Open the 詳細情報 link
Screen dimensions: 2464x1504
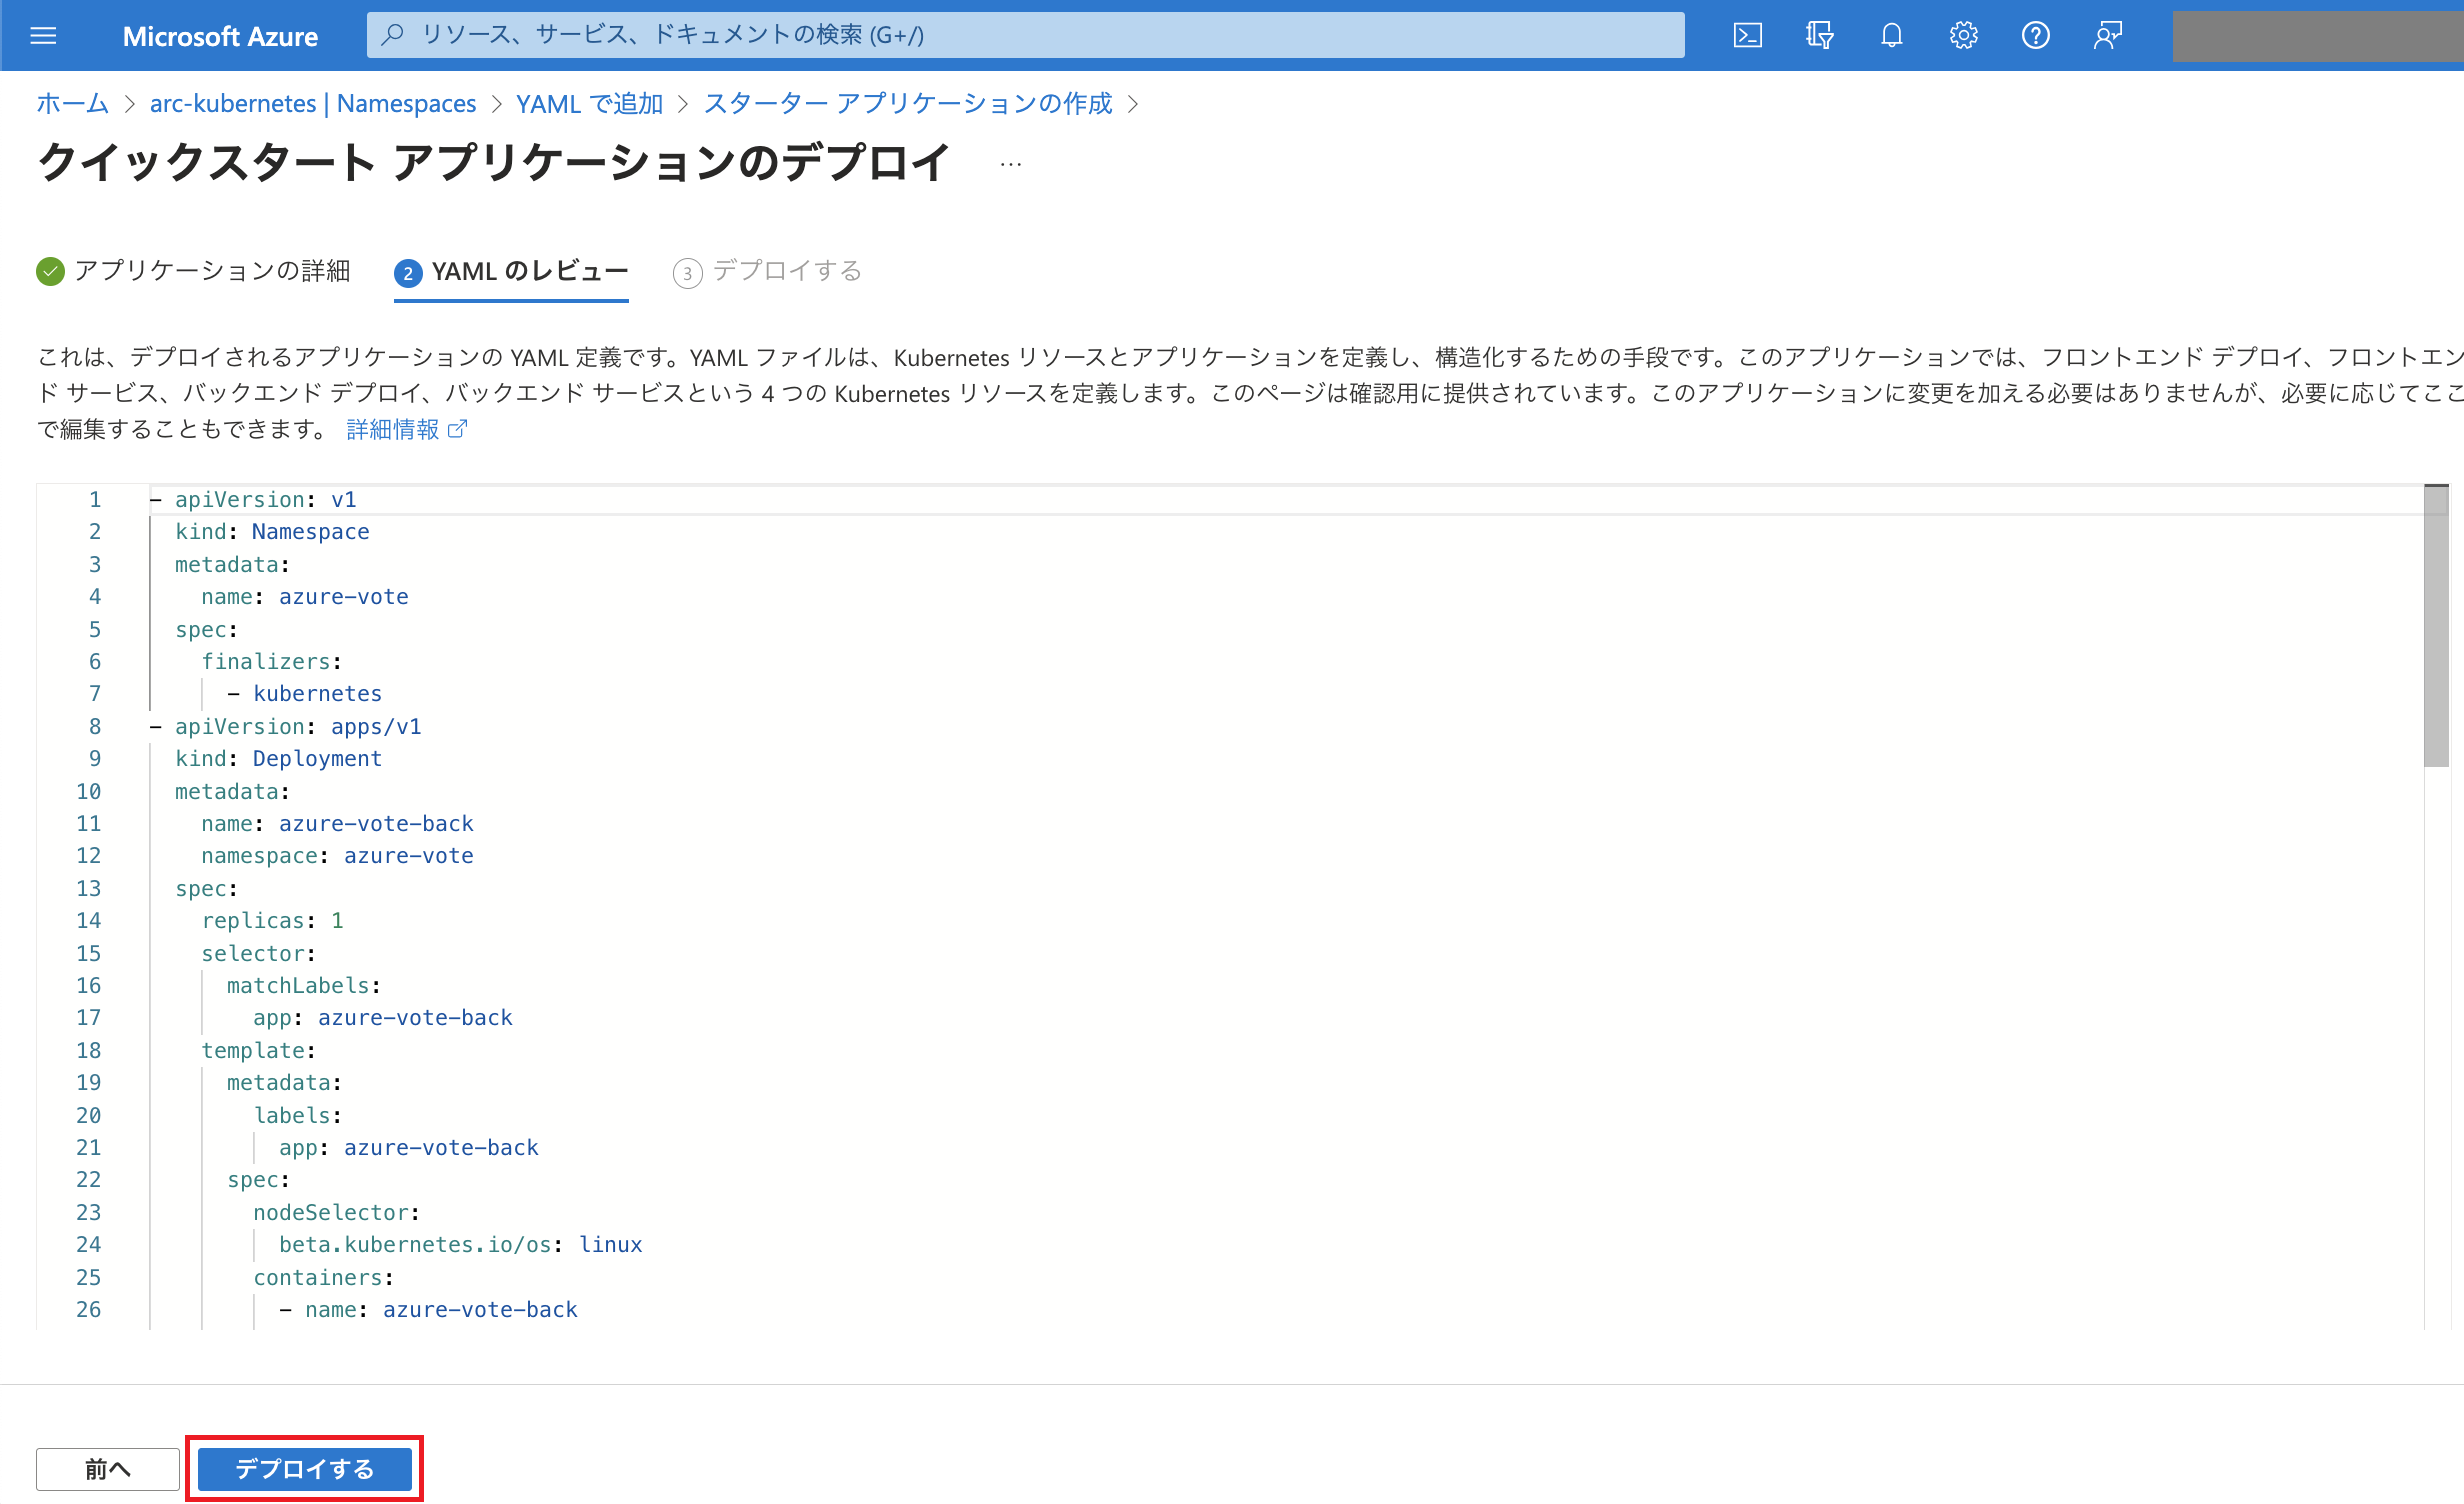click(393, 429)
